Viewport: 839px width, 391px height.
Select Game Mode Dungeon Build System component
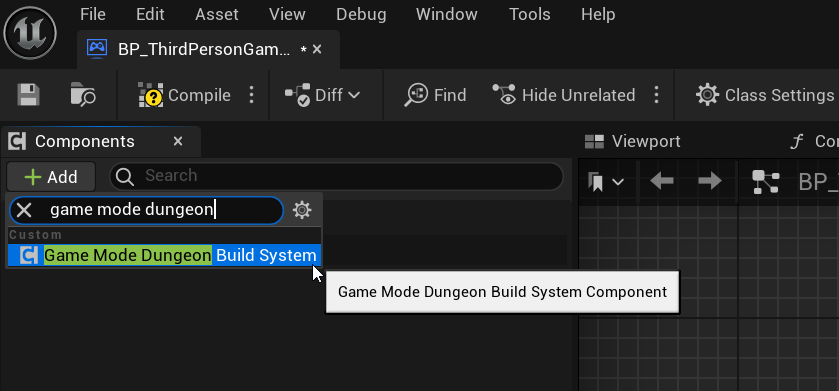click(x=164, y=255)
